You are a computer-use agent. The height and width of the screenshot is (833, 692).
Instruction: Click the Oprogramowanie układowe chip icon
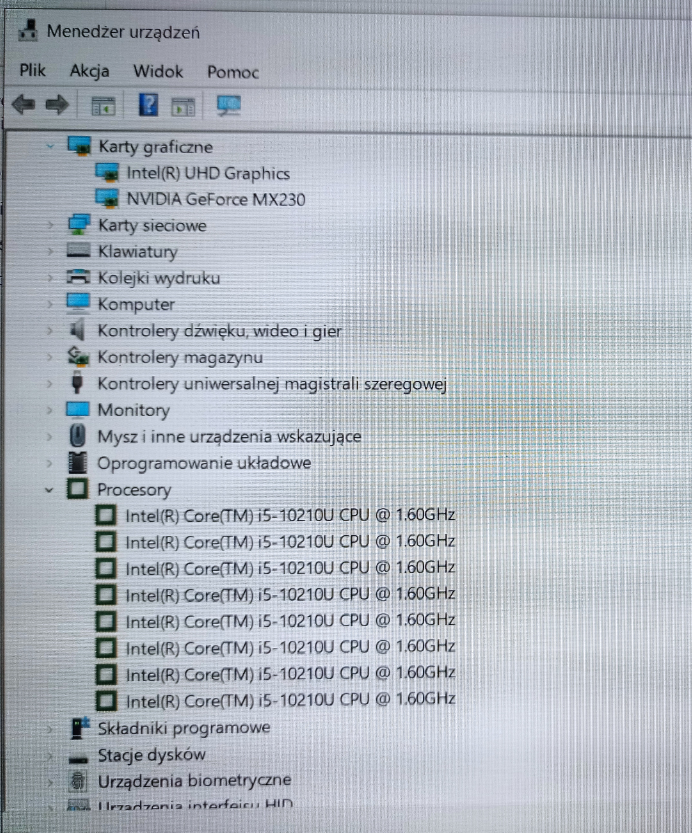tap(78, 463)
